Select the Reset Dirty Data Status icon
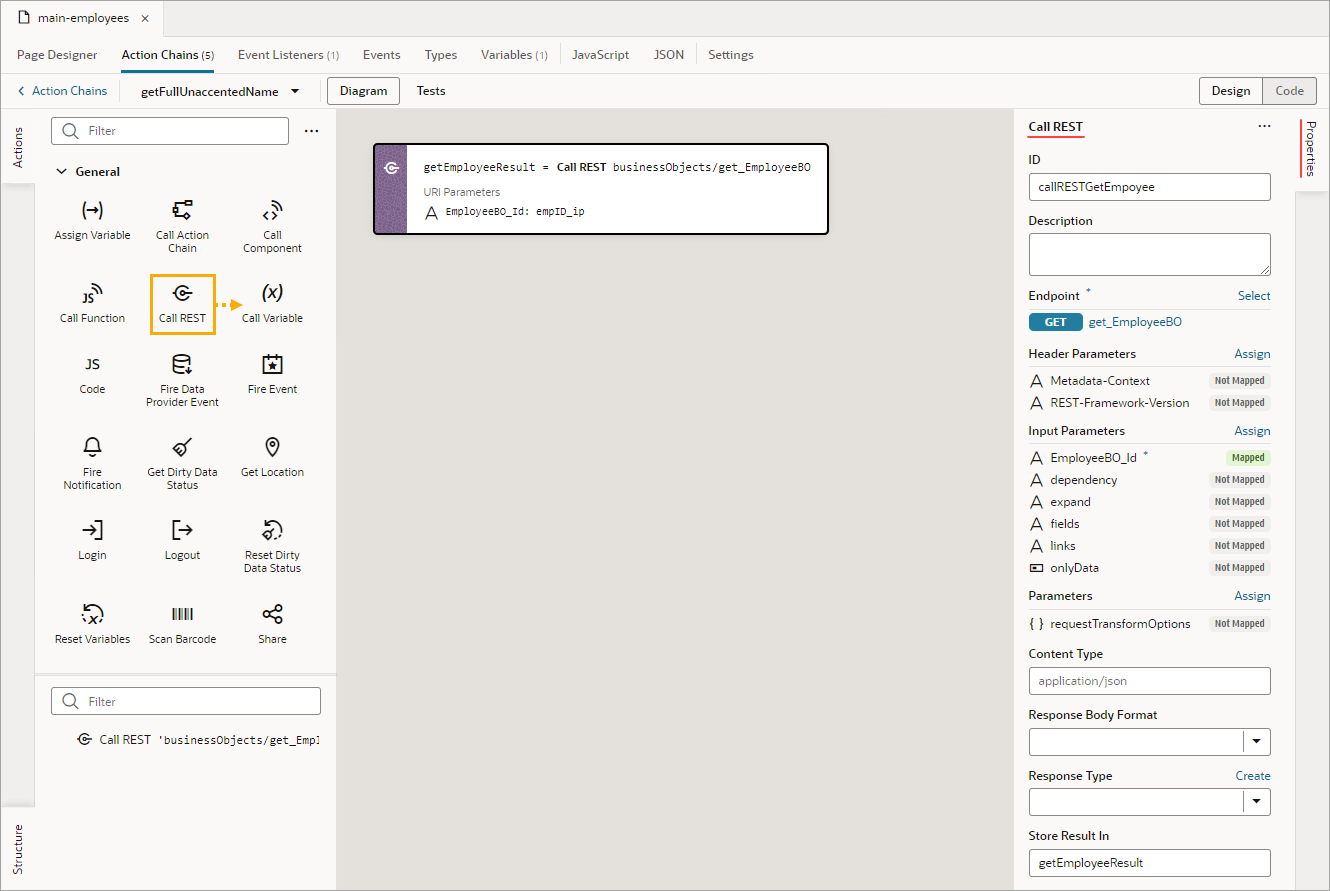Image resolution: width=1330 pixels, height=891 pixels. coord(272,530)
